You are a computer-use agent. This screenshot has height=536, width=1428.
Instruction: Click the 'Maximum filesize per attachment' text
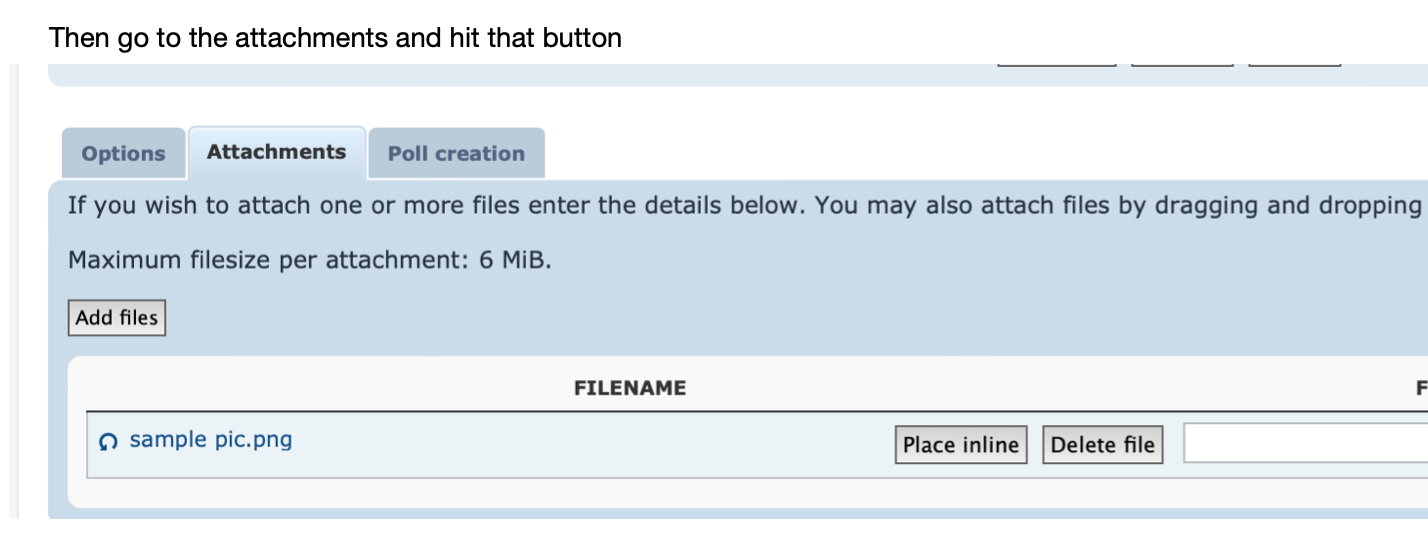tap(270, 261)
